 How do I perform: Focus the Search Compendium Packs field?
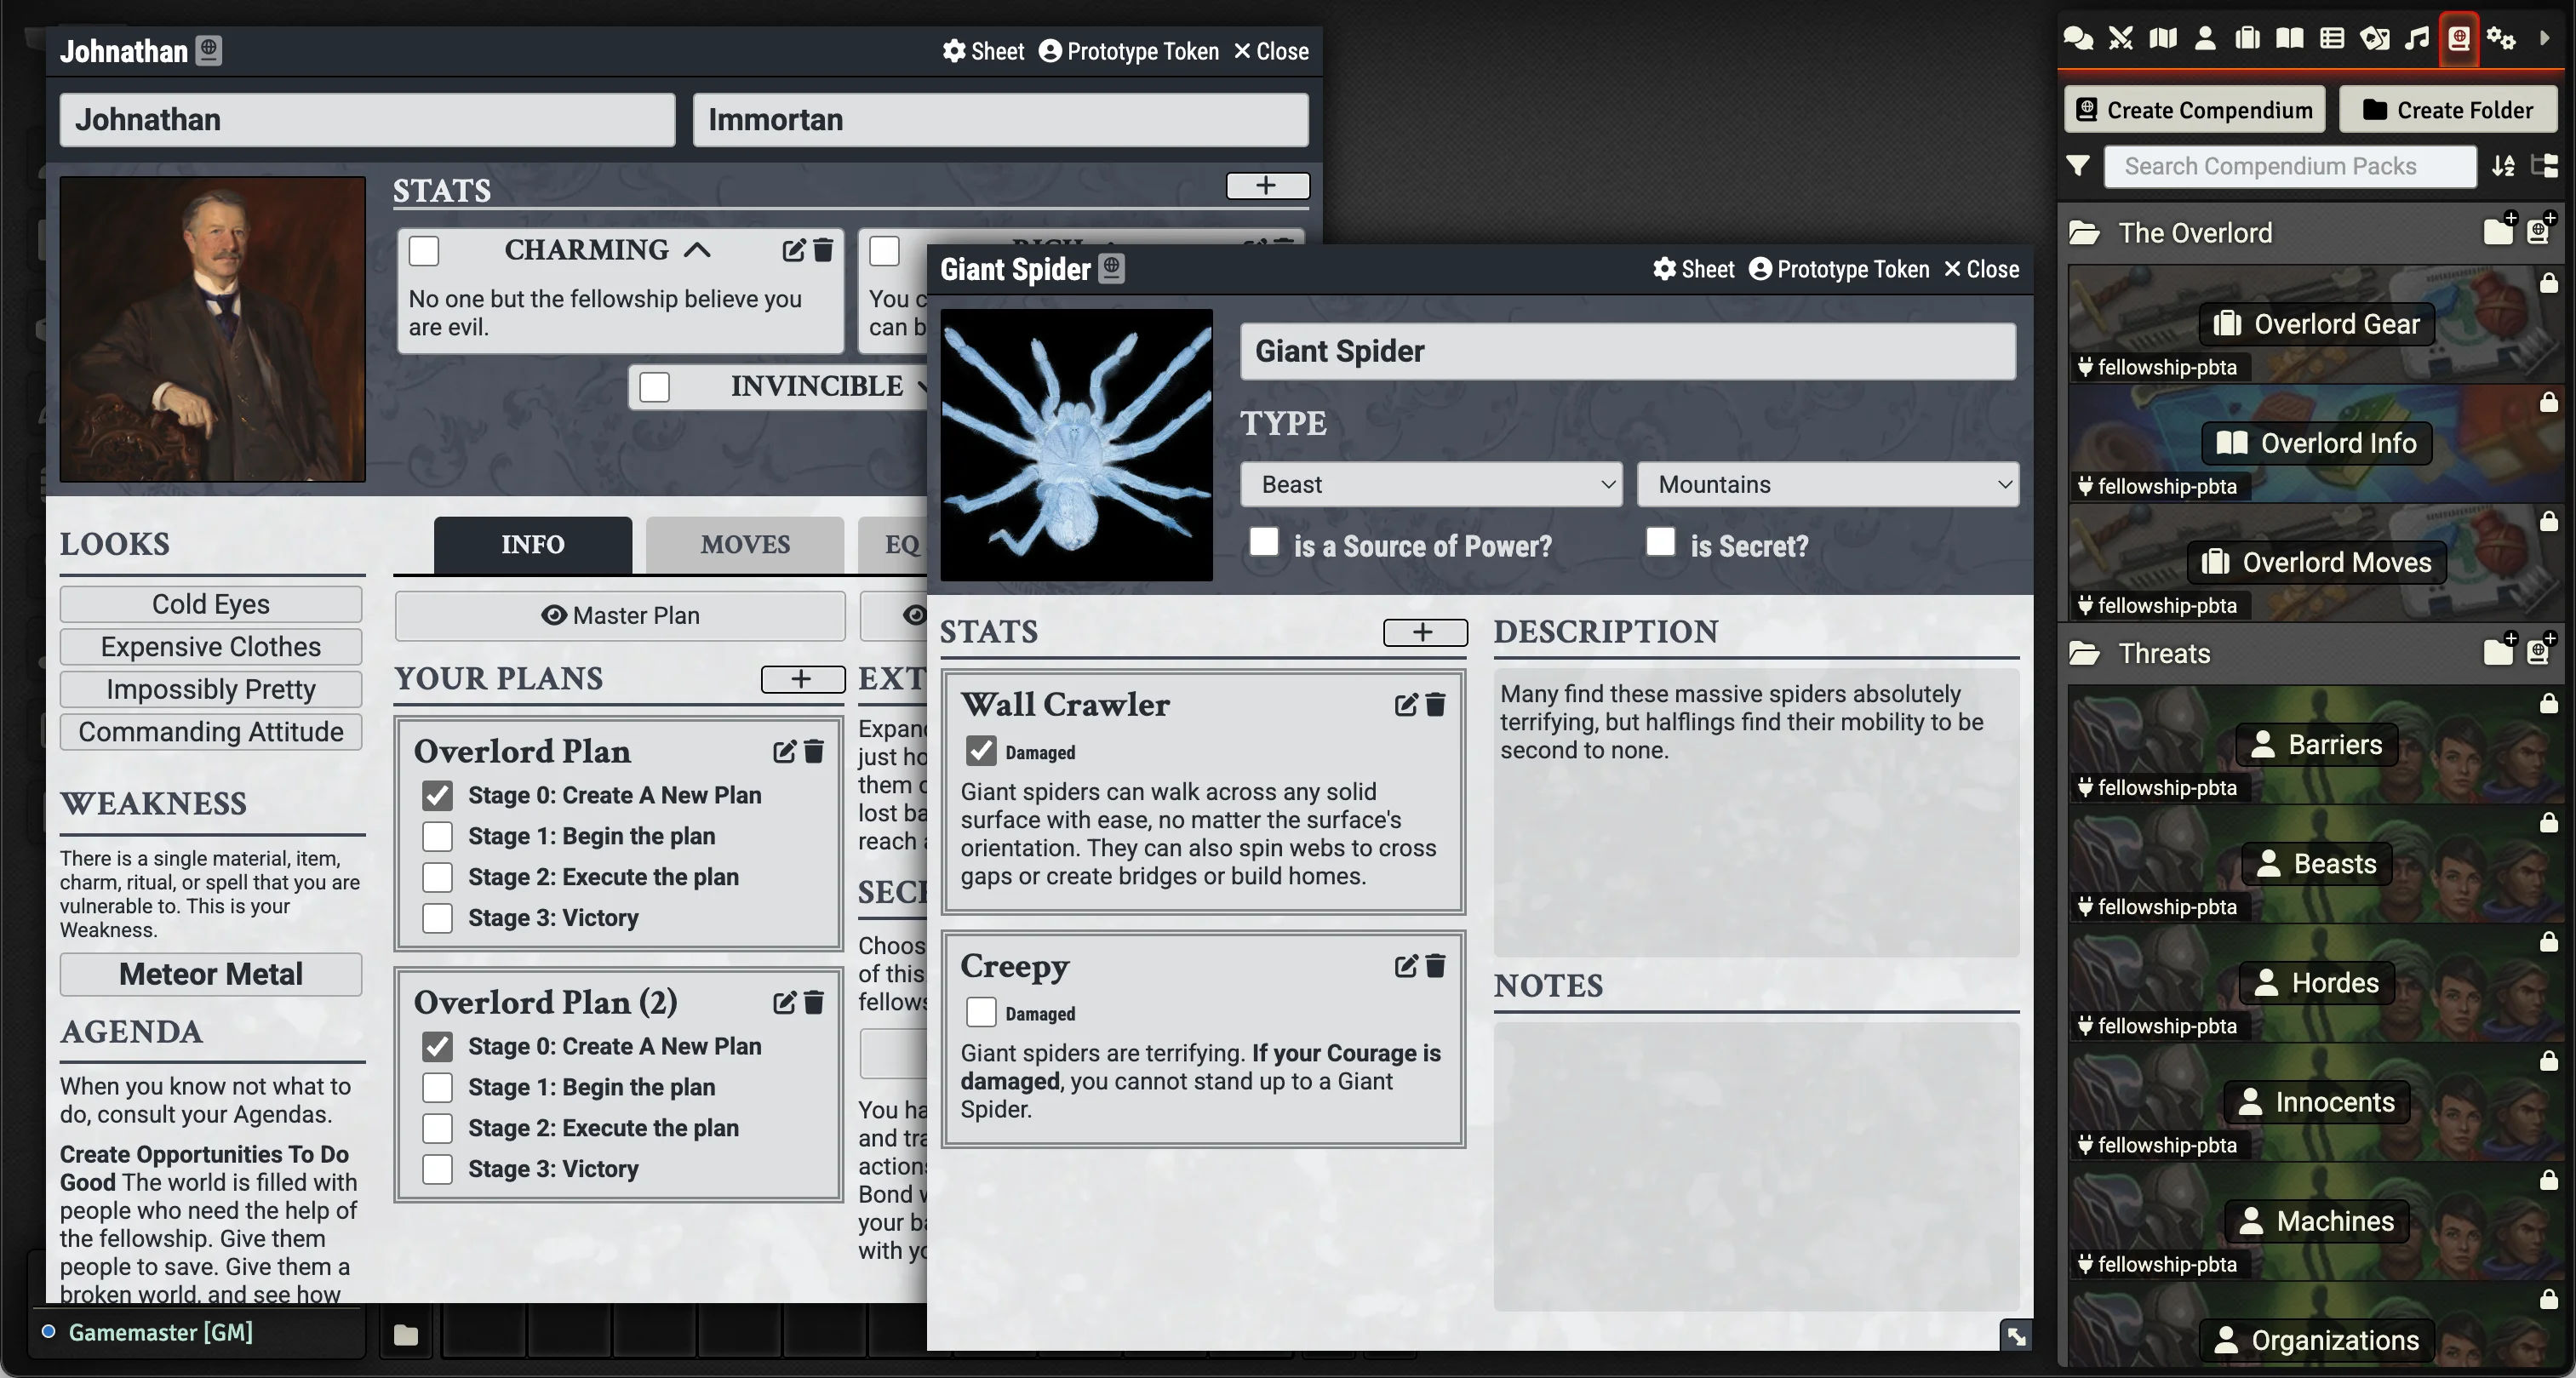click(x=2288, y=166)
